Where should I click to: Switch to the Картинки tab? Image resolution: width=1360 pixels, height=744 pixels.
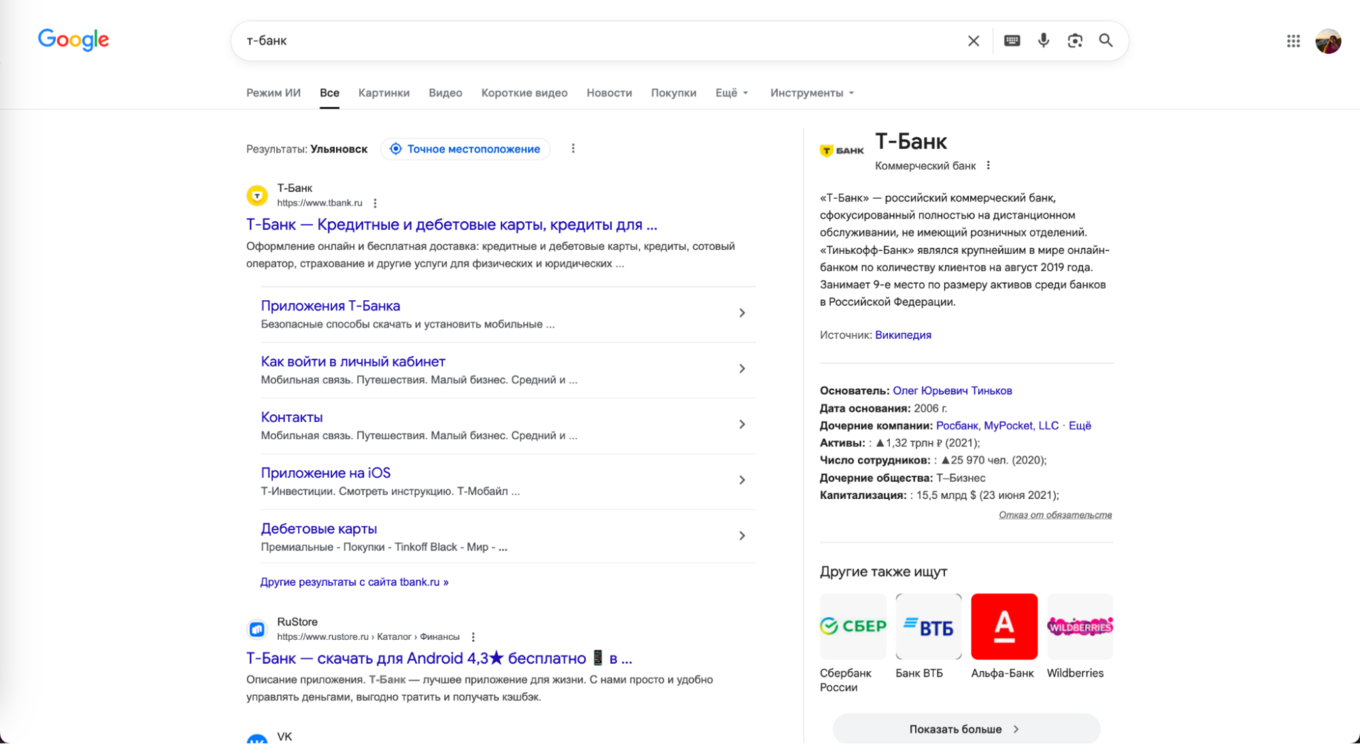[x=384, y=92]
